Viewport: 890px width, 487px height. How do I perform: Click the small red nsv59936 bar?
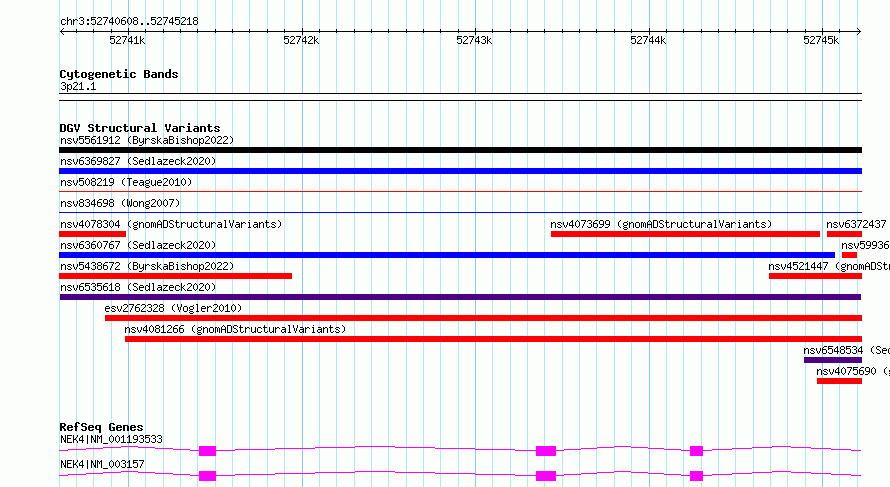pos(849,255)
